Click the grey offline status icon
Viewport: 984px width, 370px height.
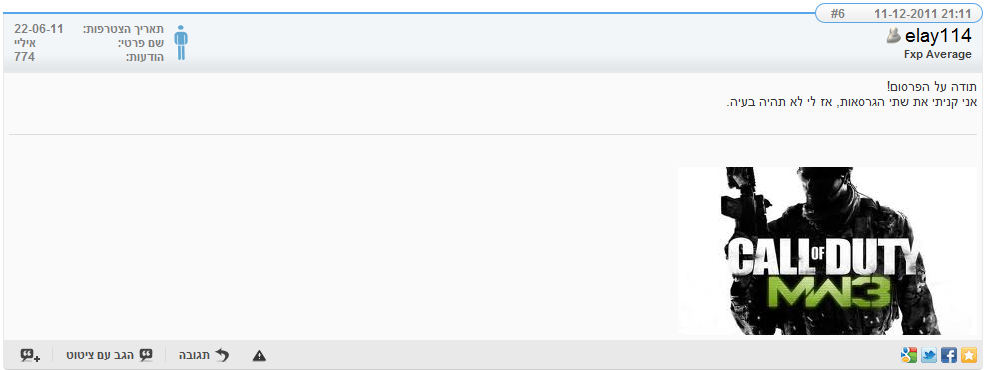point(894,36)
